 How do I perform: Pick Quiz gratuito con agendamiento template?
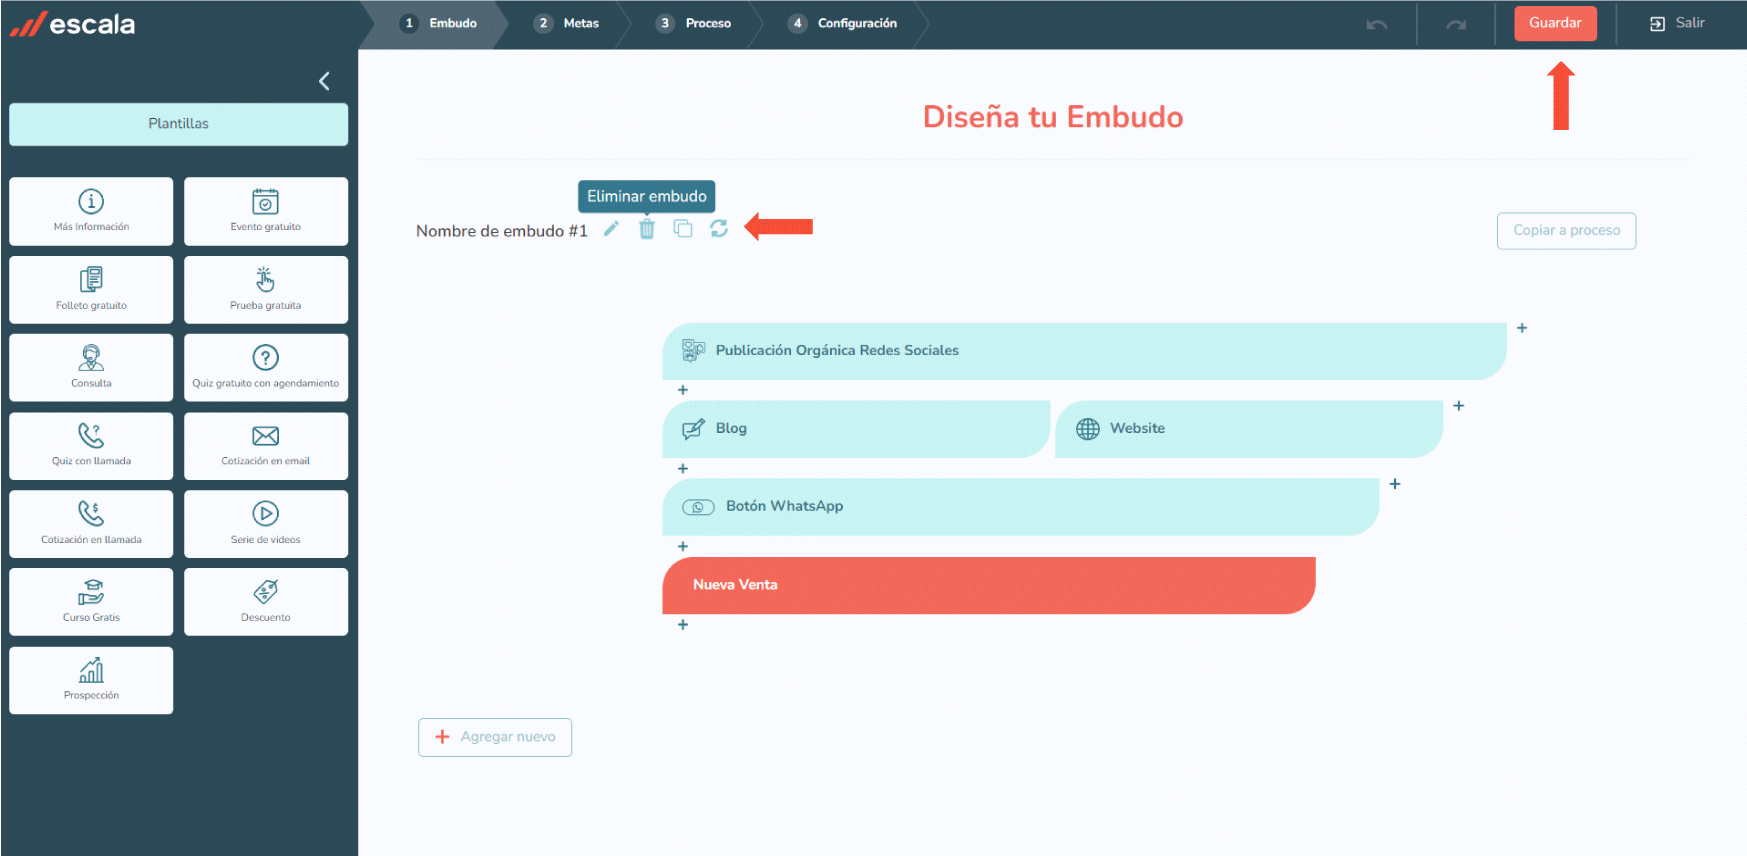[x=266, y=368]
